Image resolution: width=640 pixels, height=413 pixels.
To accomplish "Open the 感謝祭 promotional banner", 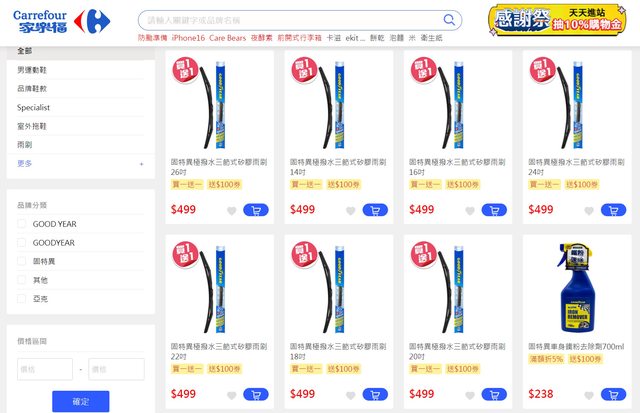I will pos(557,20).
